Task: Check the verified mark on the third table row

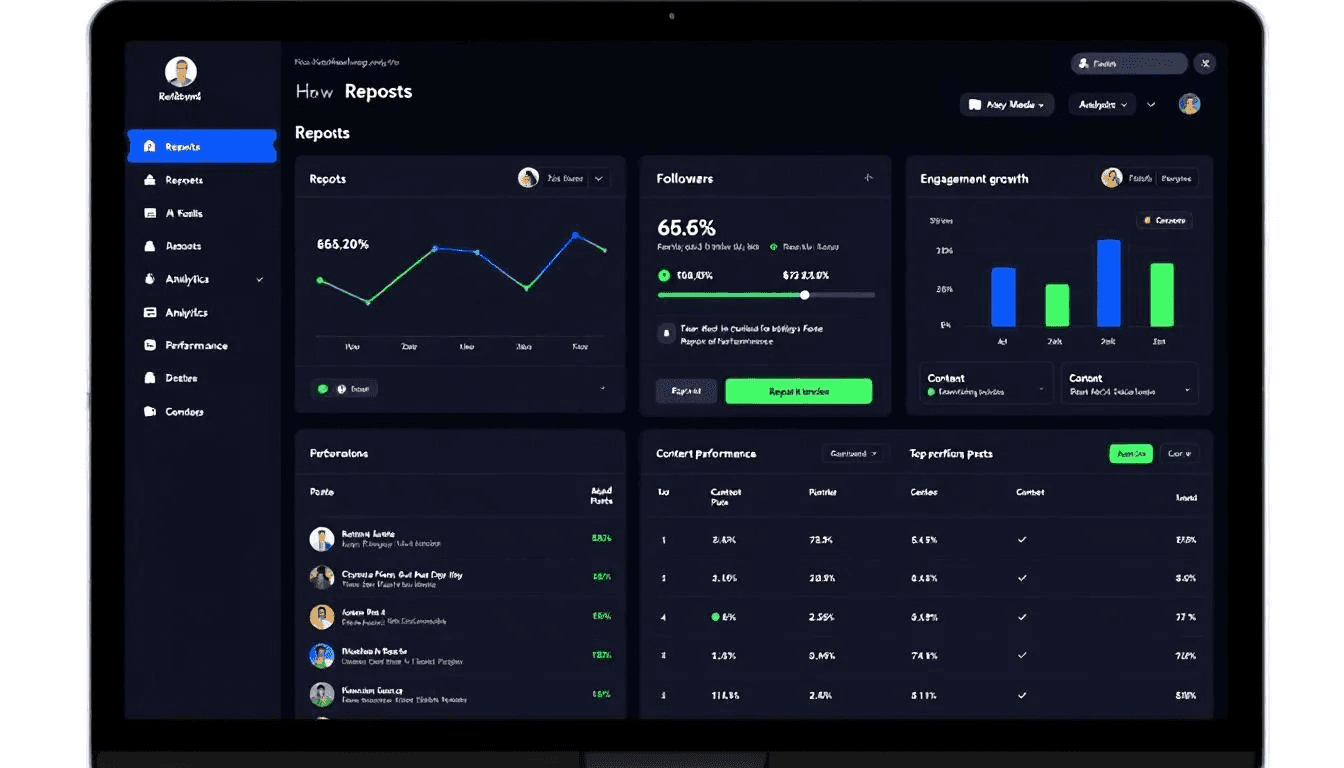Action: pos(1022,617)
